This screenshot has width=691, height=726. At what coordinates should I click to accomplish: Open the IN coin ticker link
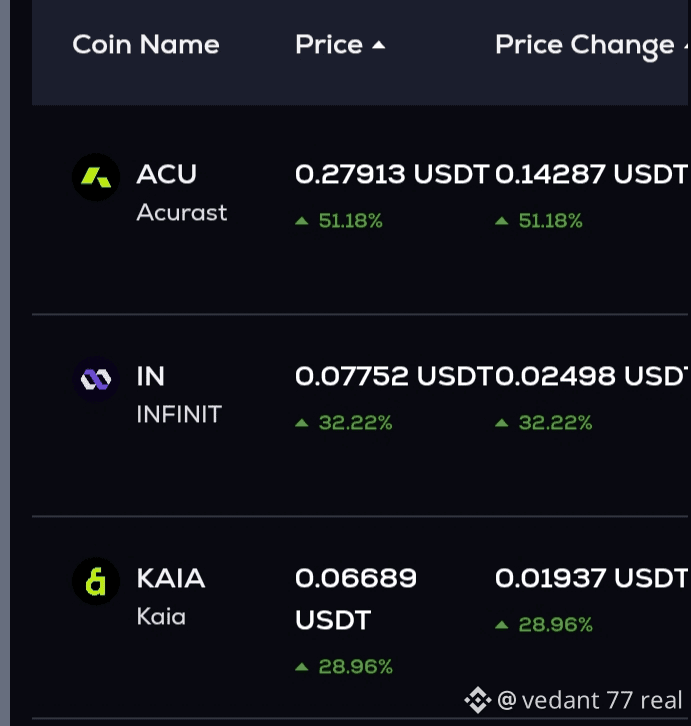tap(151, 376)
